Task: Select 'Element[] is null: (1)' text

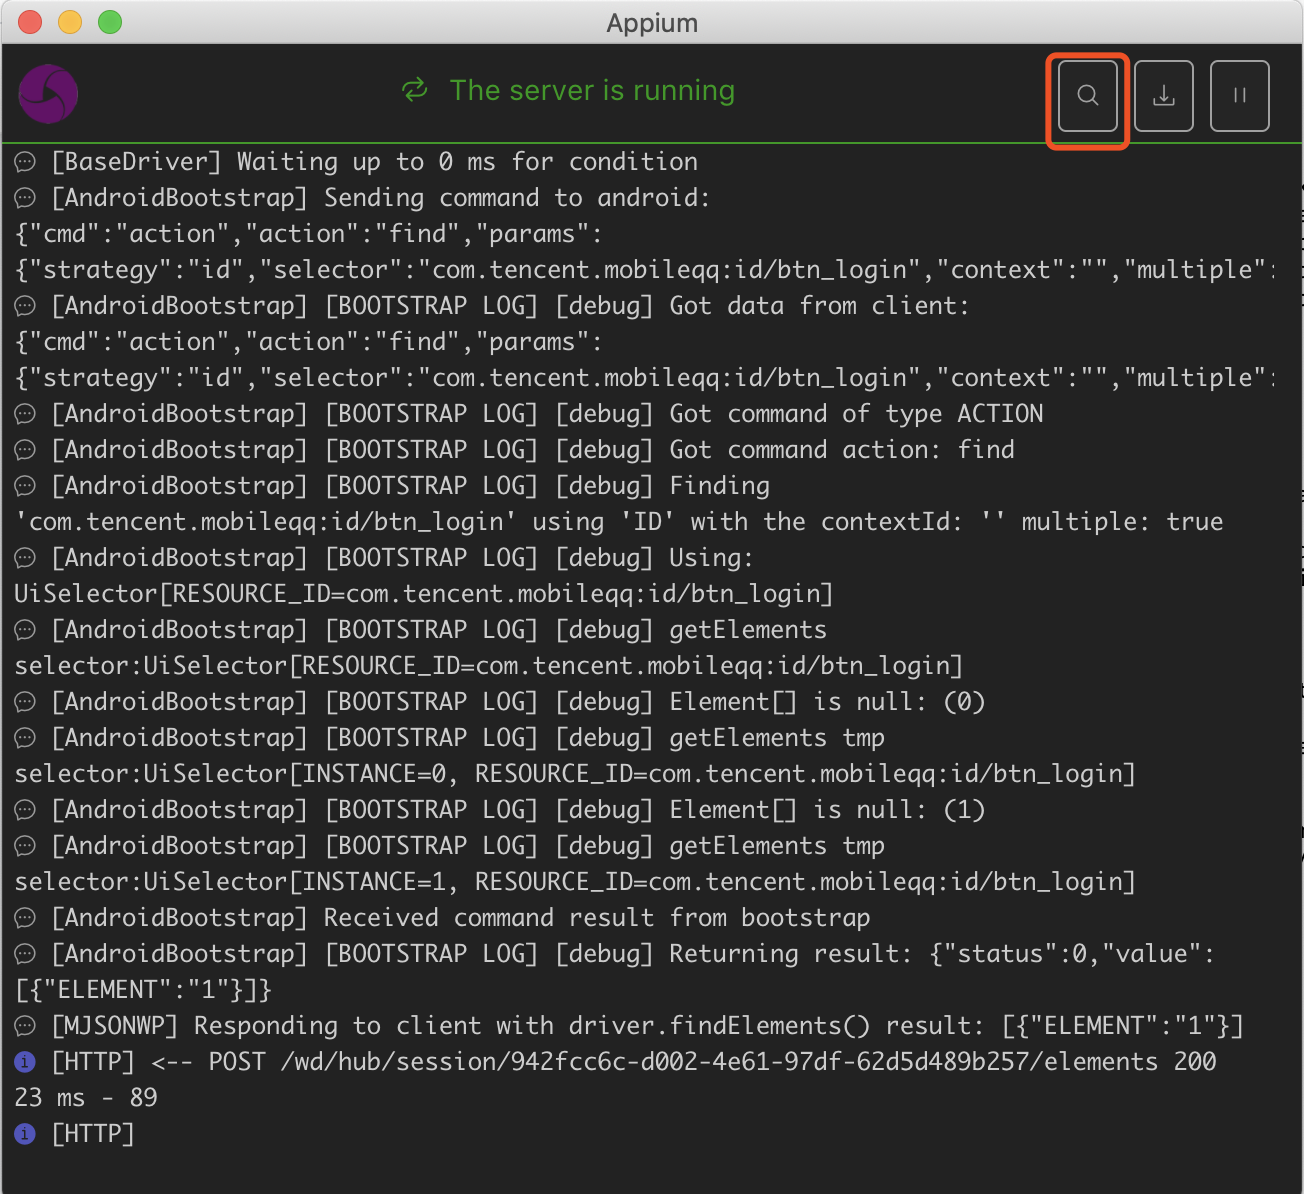Action: [x=827, y=810]
